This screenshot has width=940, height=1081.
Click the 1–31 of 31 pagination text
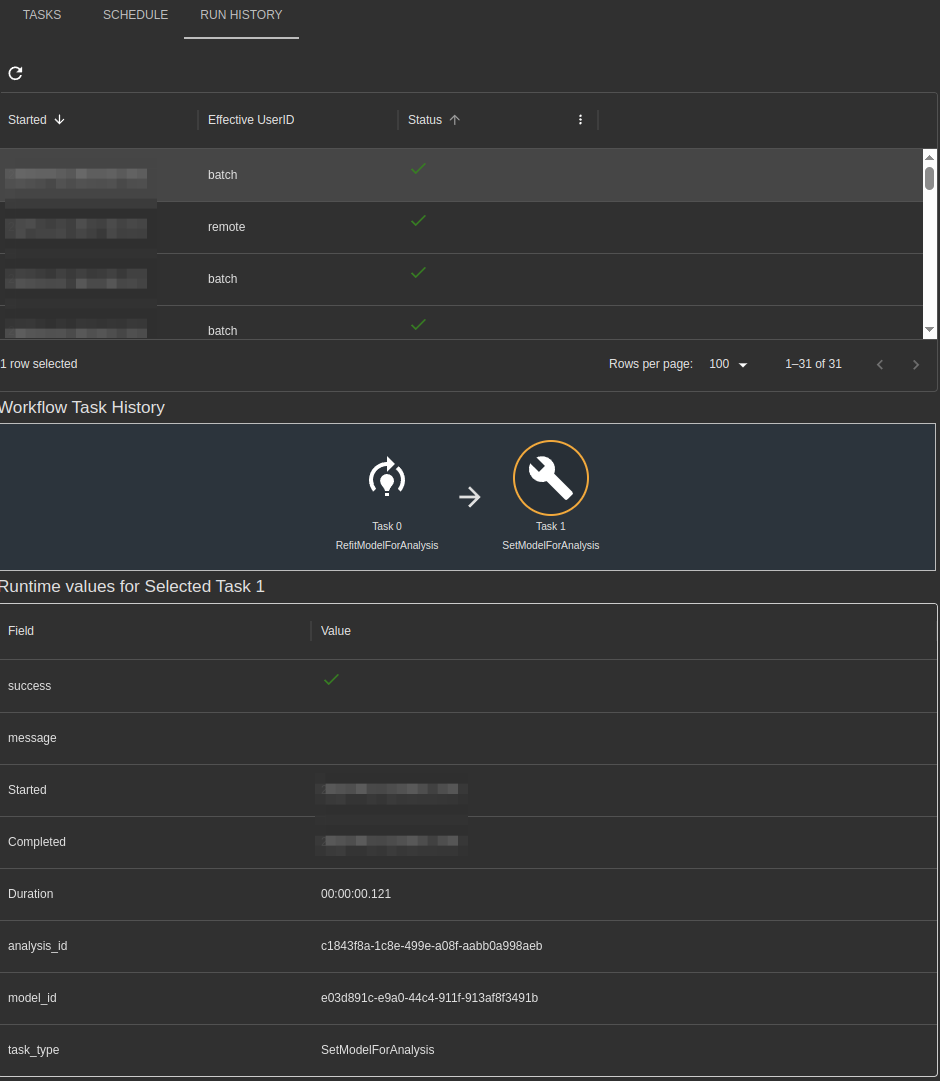tap(813, 364)
